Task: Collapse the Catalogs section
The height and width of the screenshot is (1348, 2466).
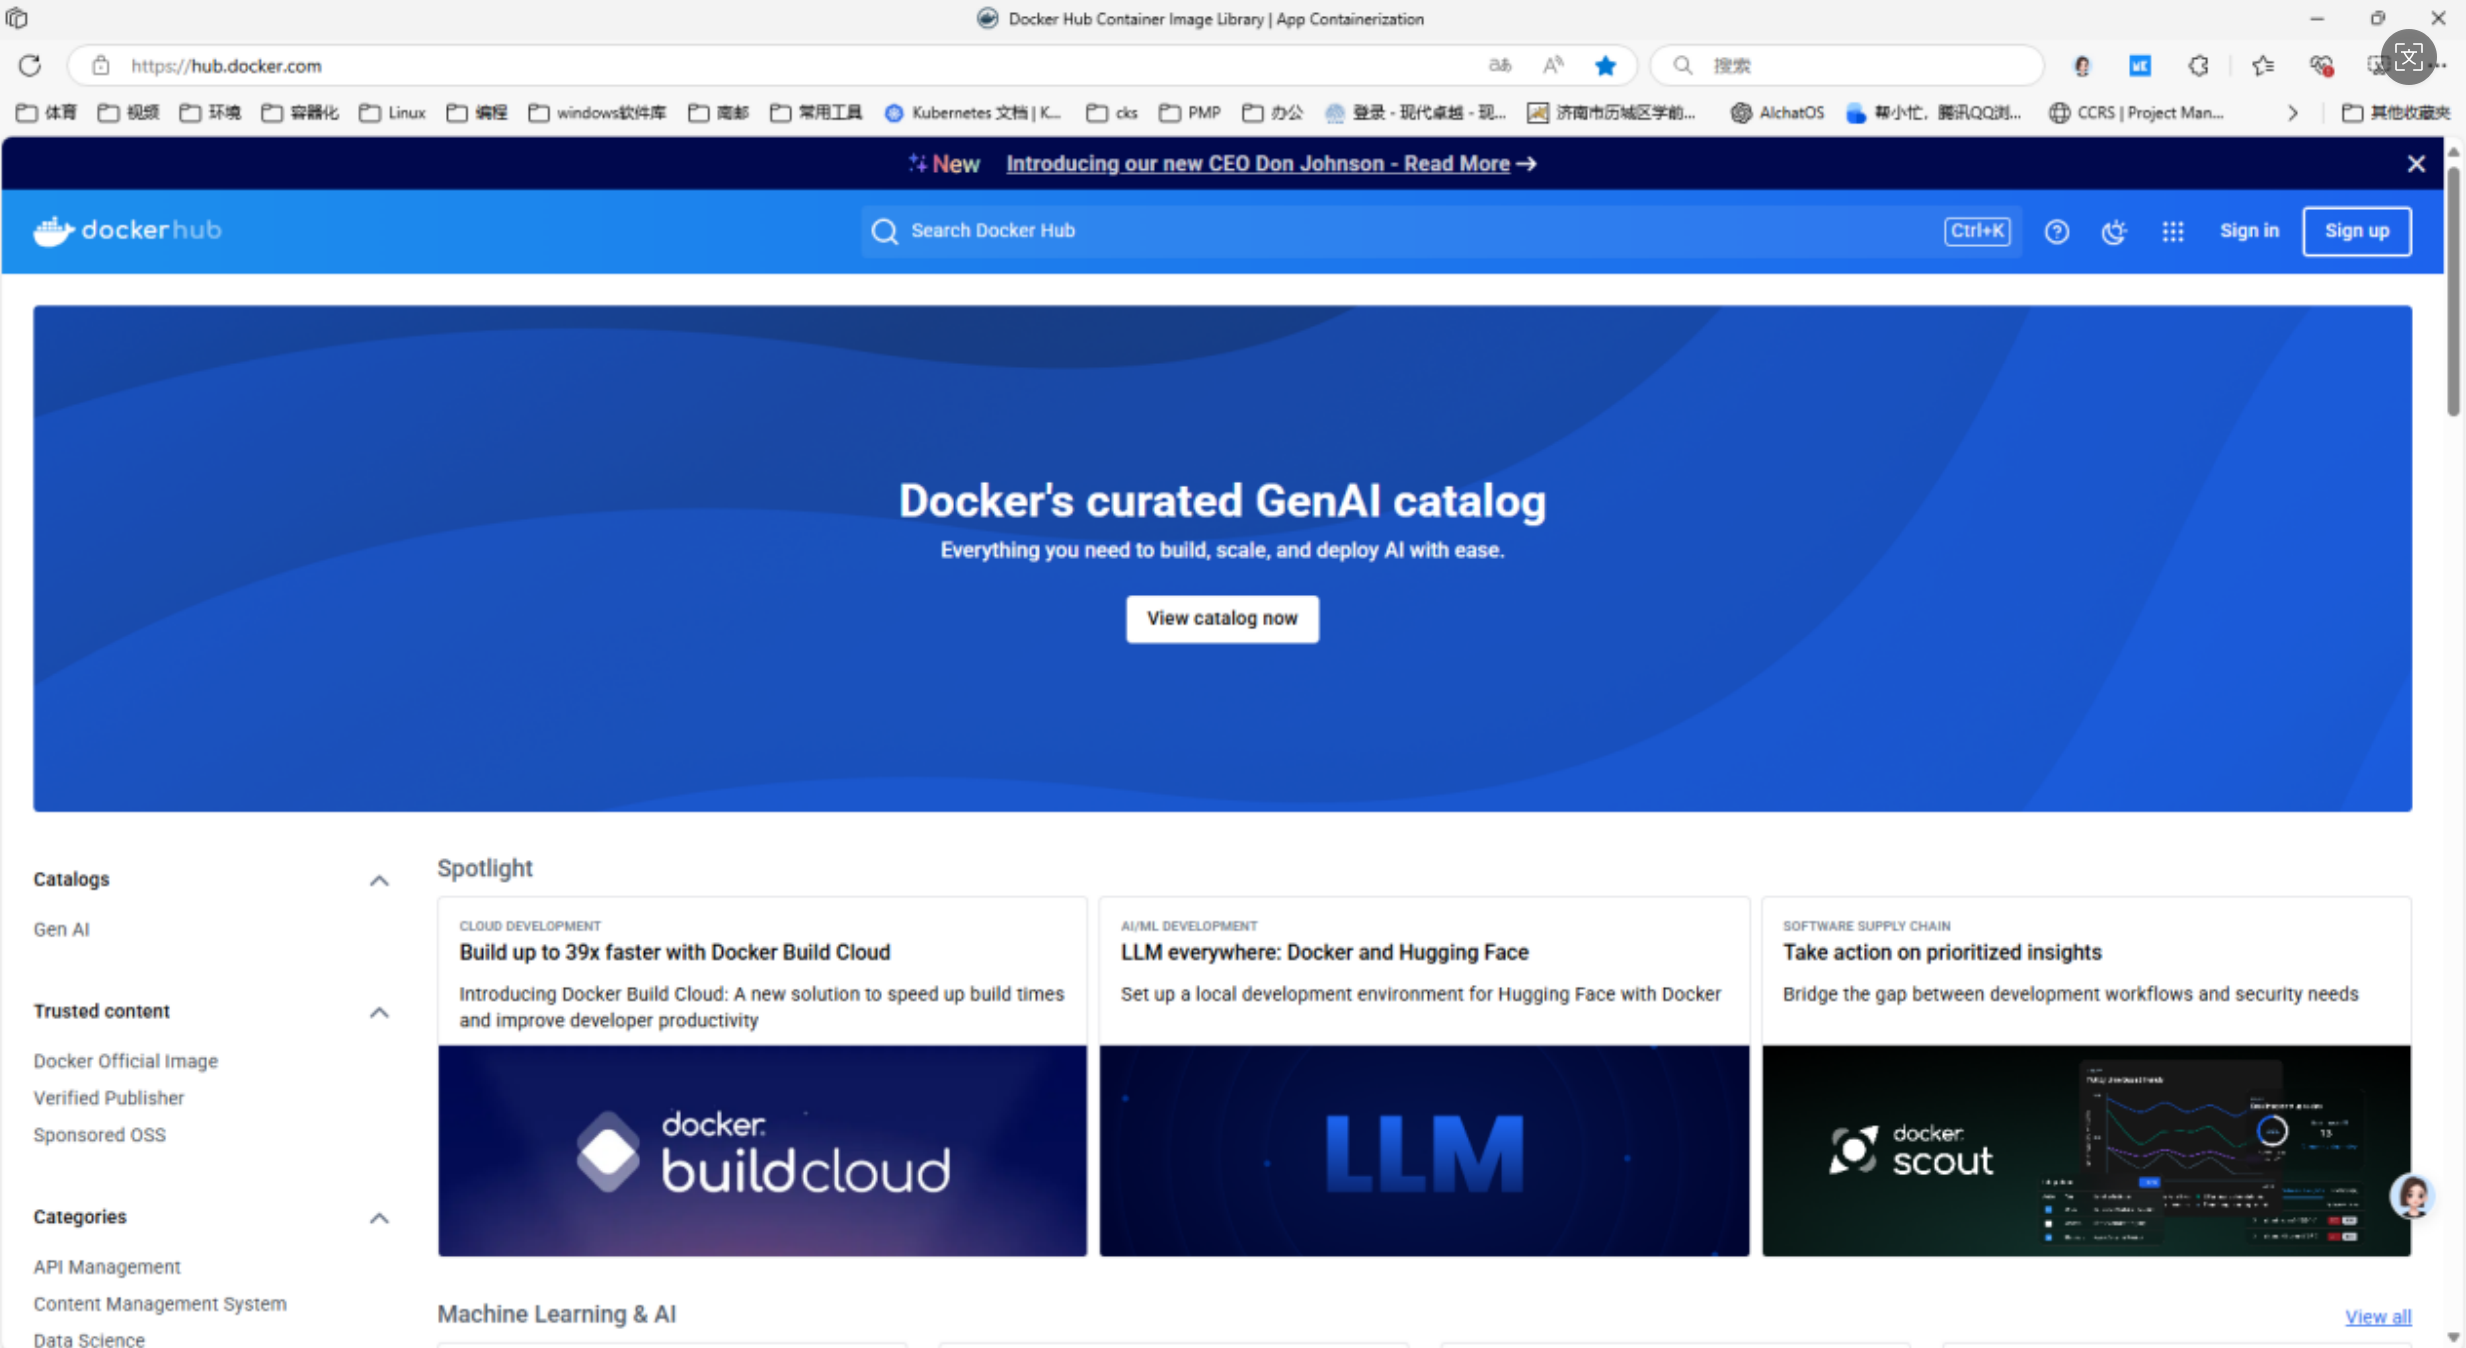Action: coord(379,880)
